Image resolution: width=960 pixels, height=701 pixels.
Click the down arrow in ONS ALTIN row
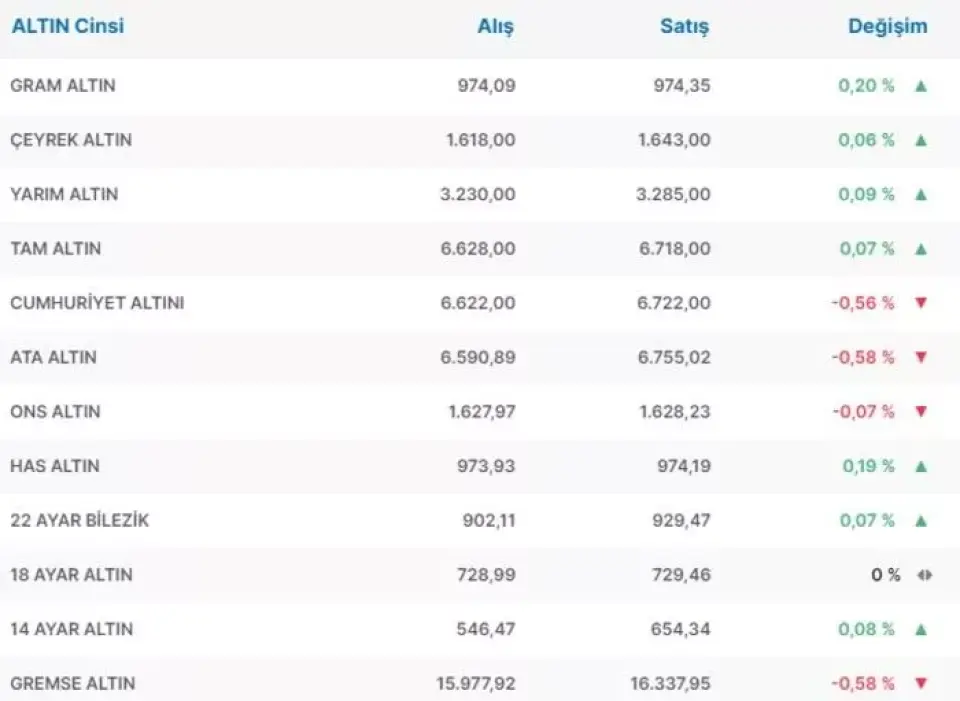point(921,411)
